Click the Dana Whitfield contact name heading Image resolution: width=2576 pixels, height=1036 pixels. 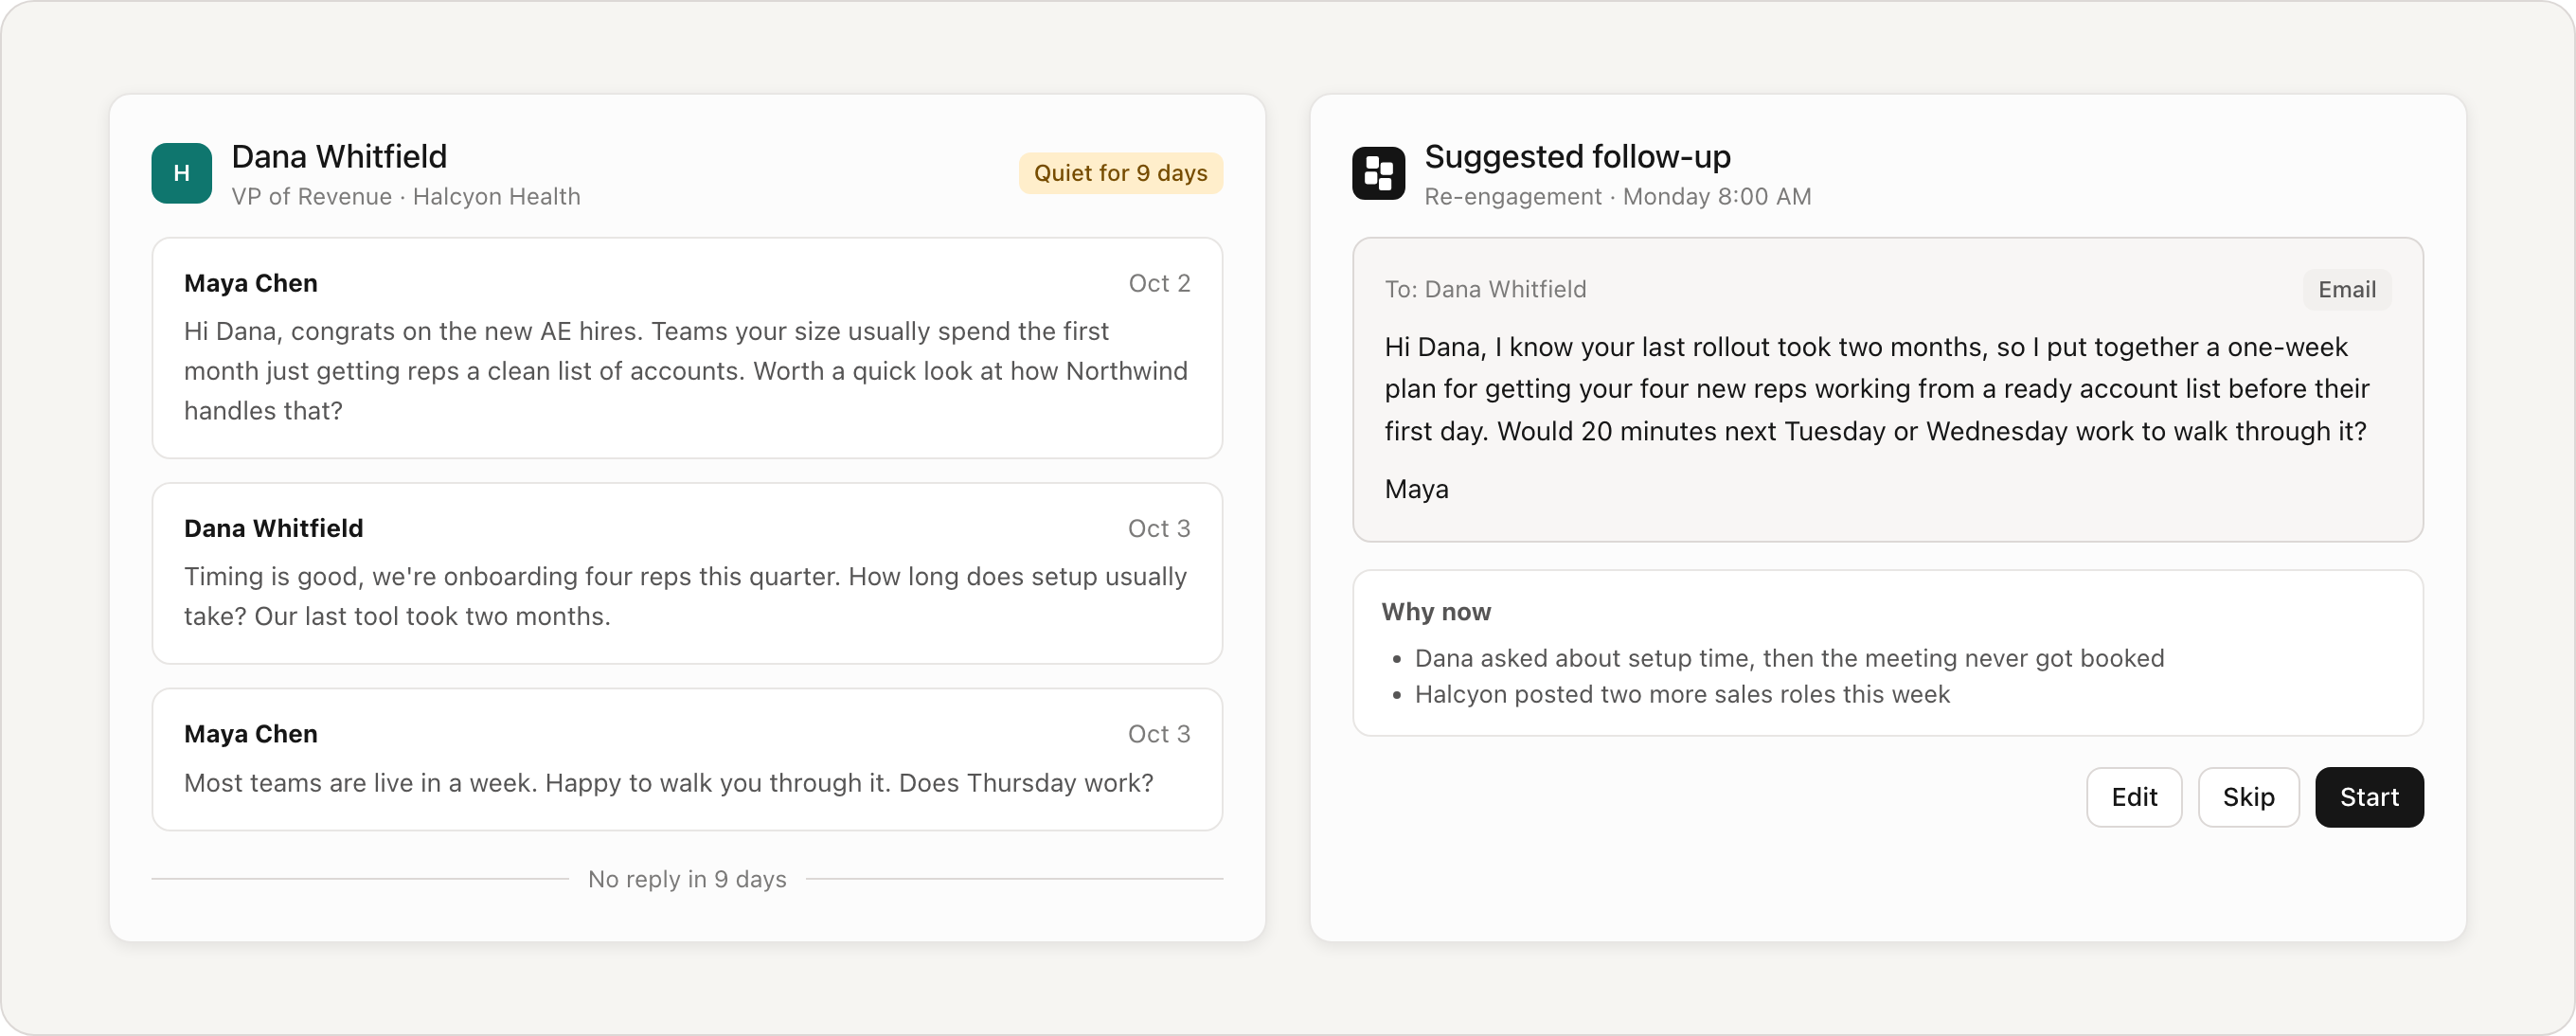(x=339, y=157)
